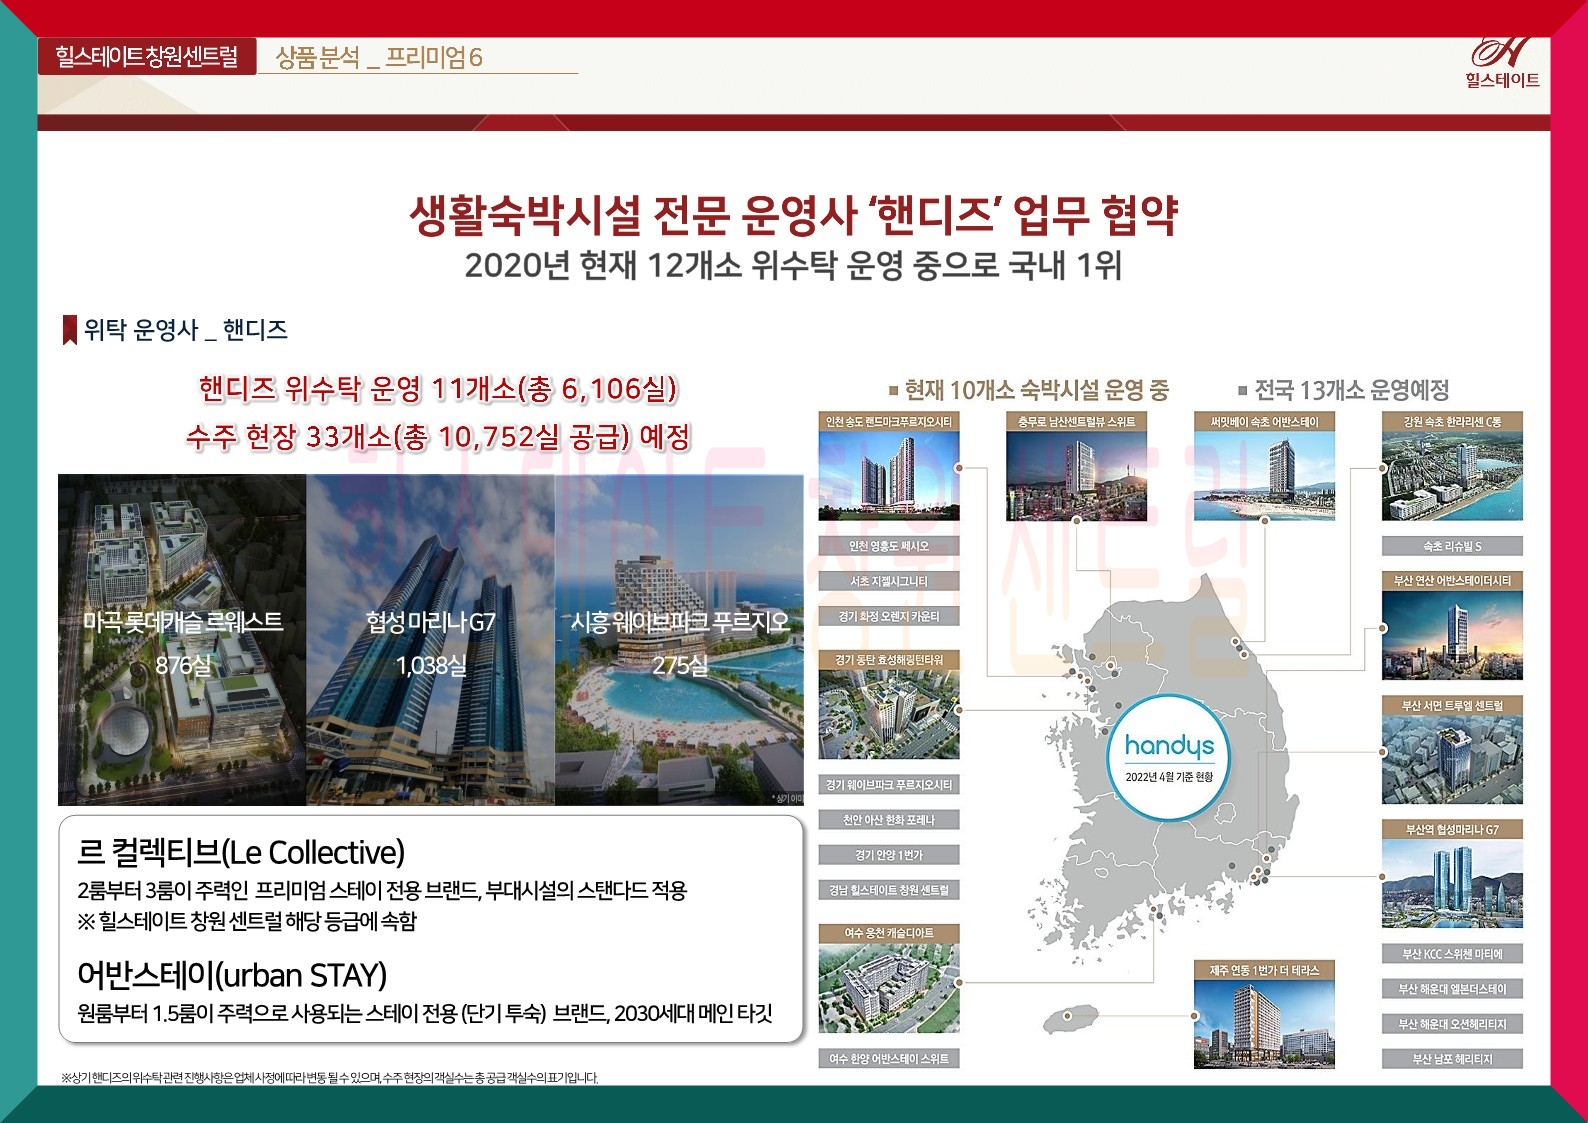Open the 써밋베이 속초 어반스테이 thumbnail
Screen dimensions: 1588x1123
(x=1264, y=466)
